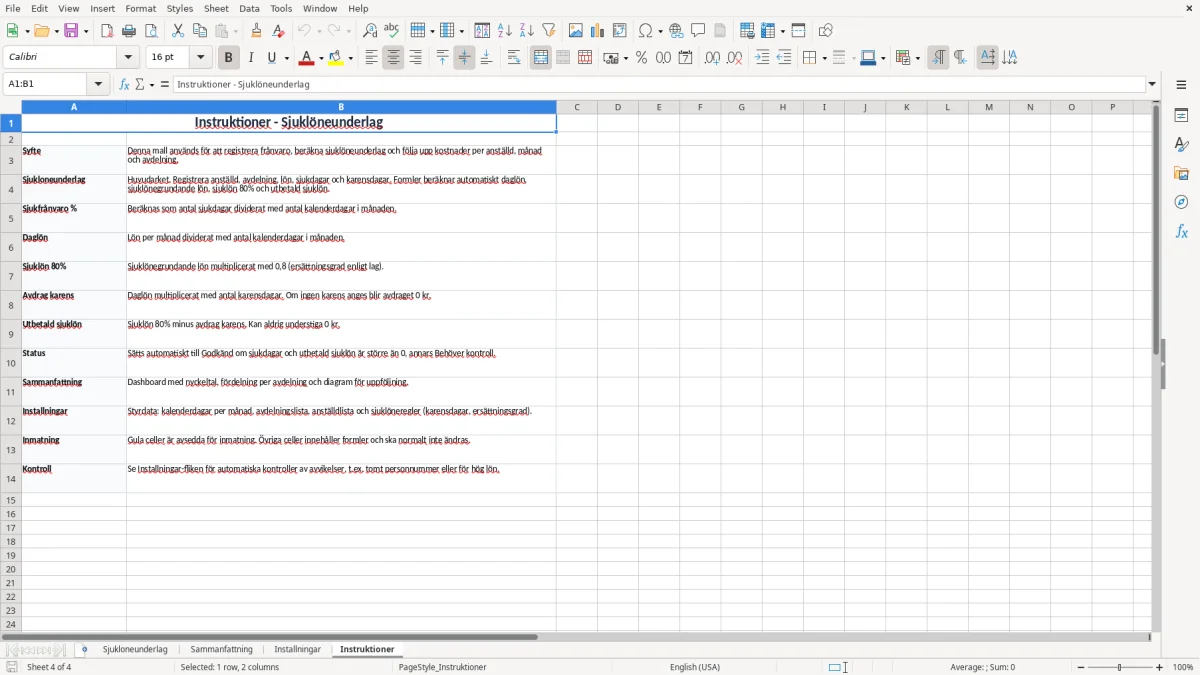This screenshot has width=1200, height=675.
Task: Click the Save document icon
Action: 71,31
